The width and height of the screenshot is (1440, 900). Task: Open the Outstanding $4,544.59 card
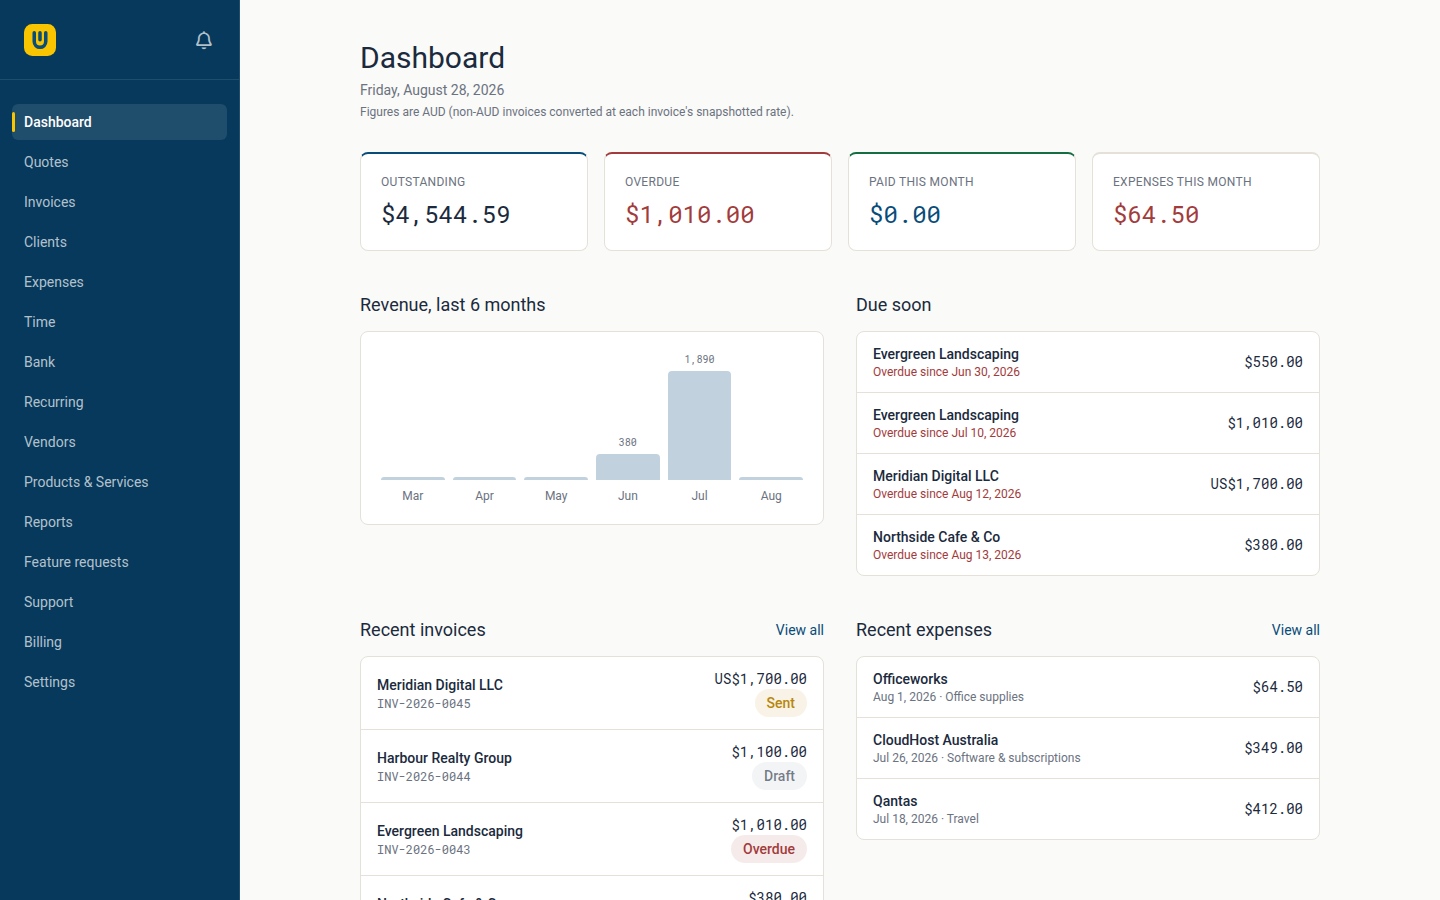[x=474, y=201]
